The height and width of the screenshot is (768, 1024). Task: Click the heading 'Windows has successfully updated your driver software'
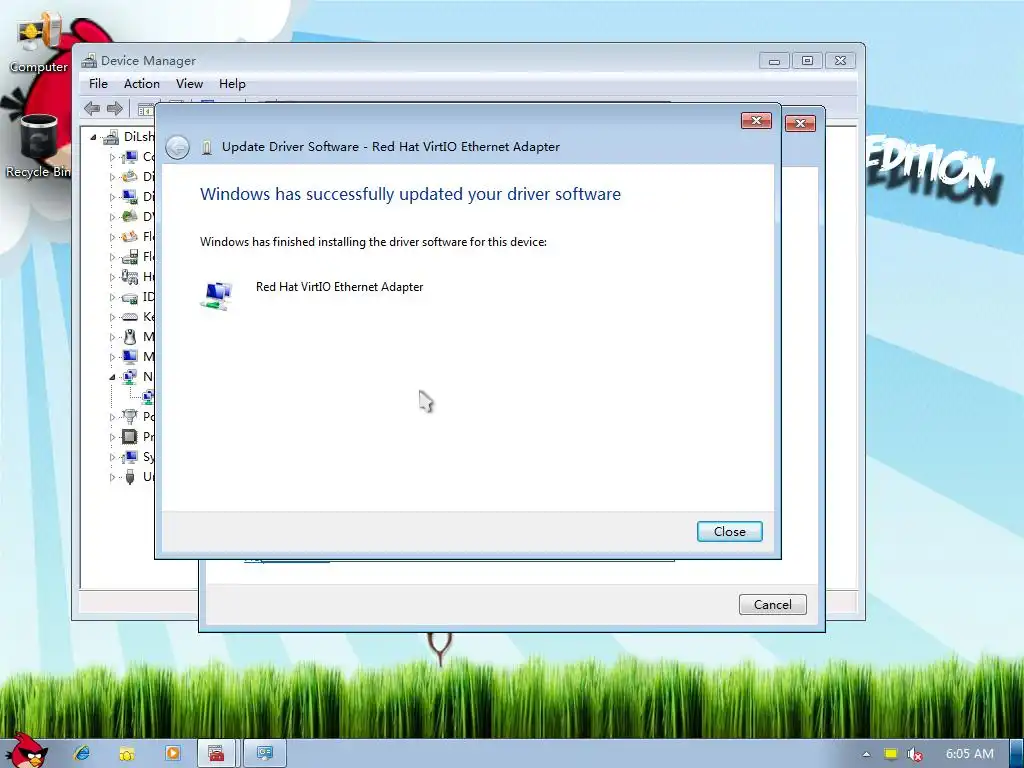tap(410, 194)
